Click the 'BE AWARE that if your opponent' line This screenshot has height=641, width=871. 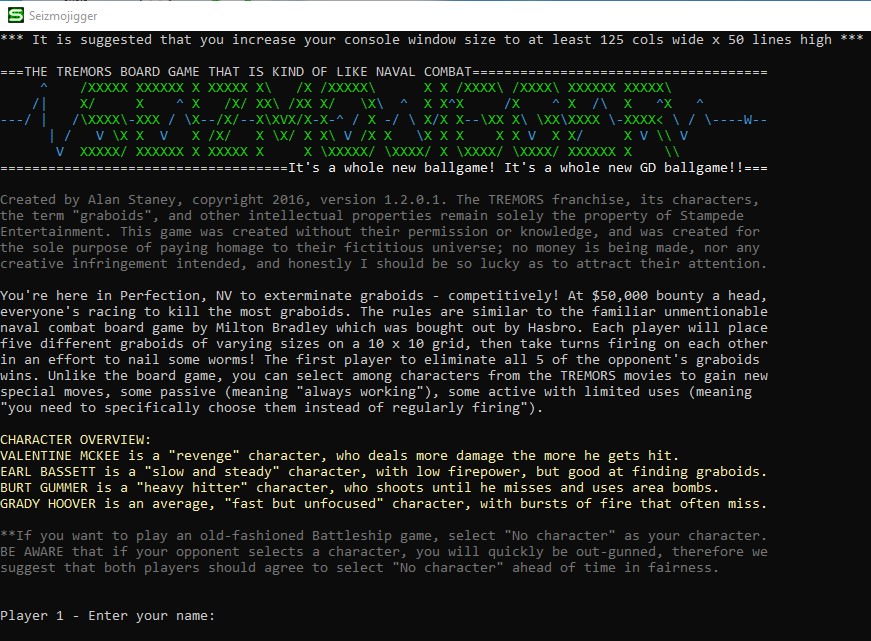pyautogui.click(x=383, y=552)
